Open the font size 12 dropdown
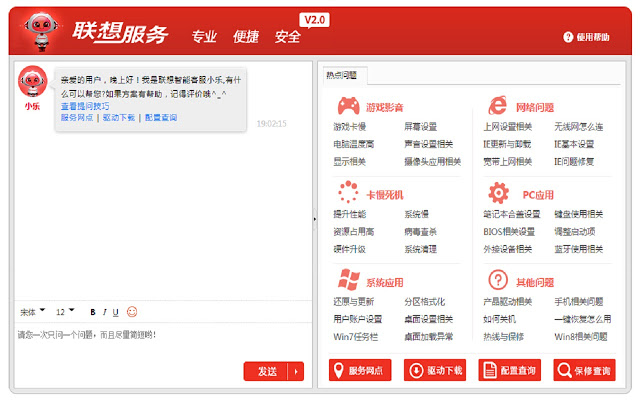The image size is (640, 400). [x=65, y=312]
